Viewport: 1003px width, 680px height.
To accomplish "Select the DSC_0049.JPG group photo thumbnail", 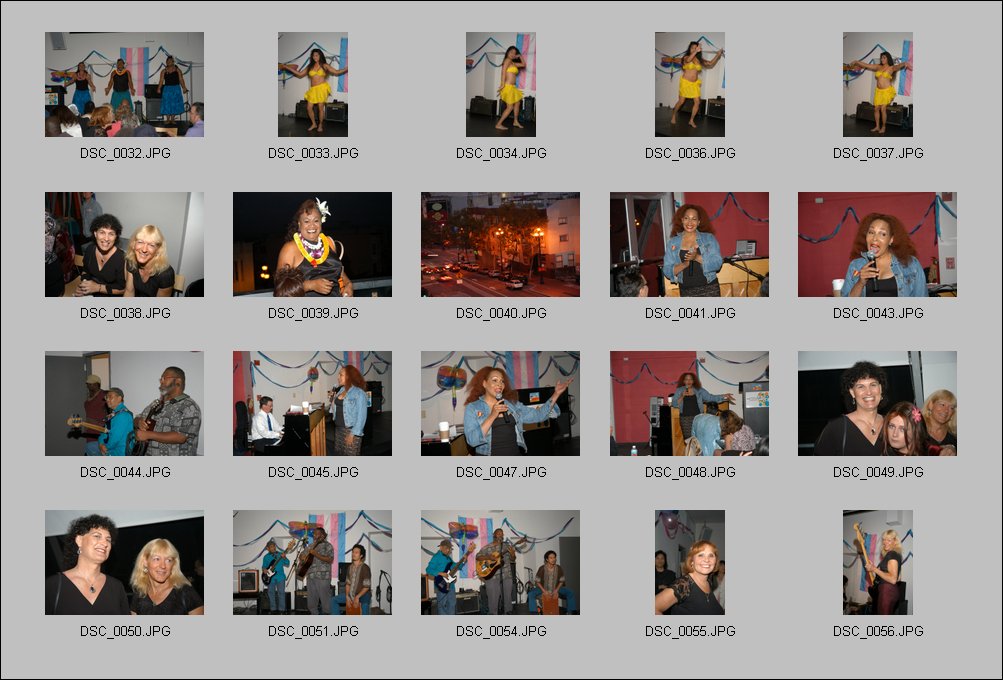I will tap(878, 403).
